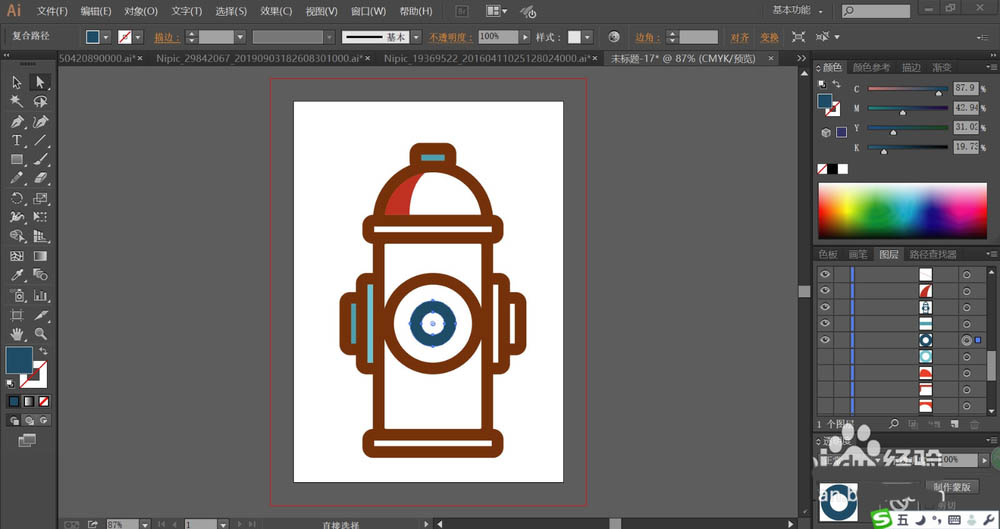Select the Free Transform tool
This screenshot has width=1000, height=529.
(40, 218)
